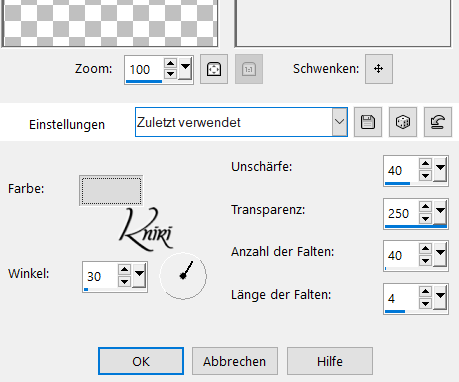Decrease Unschärfe value with down arrow
Image resolution: width=459 pixels, height=382 pixels.
pos(426,175)
